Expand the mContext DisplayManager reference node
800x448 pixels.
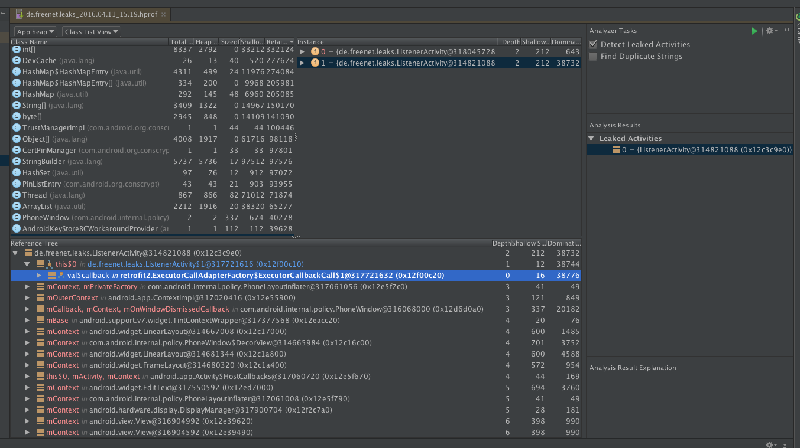point(27,410)
